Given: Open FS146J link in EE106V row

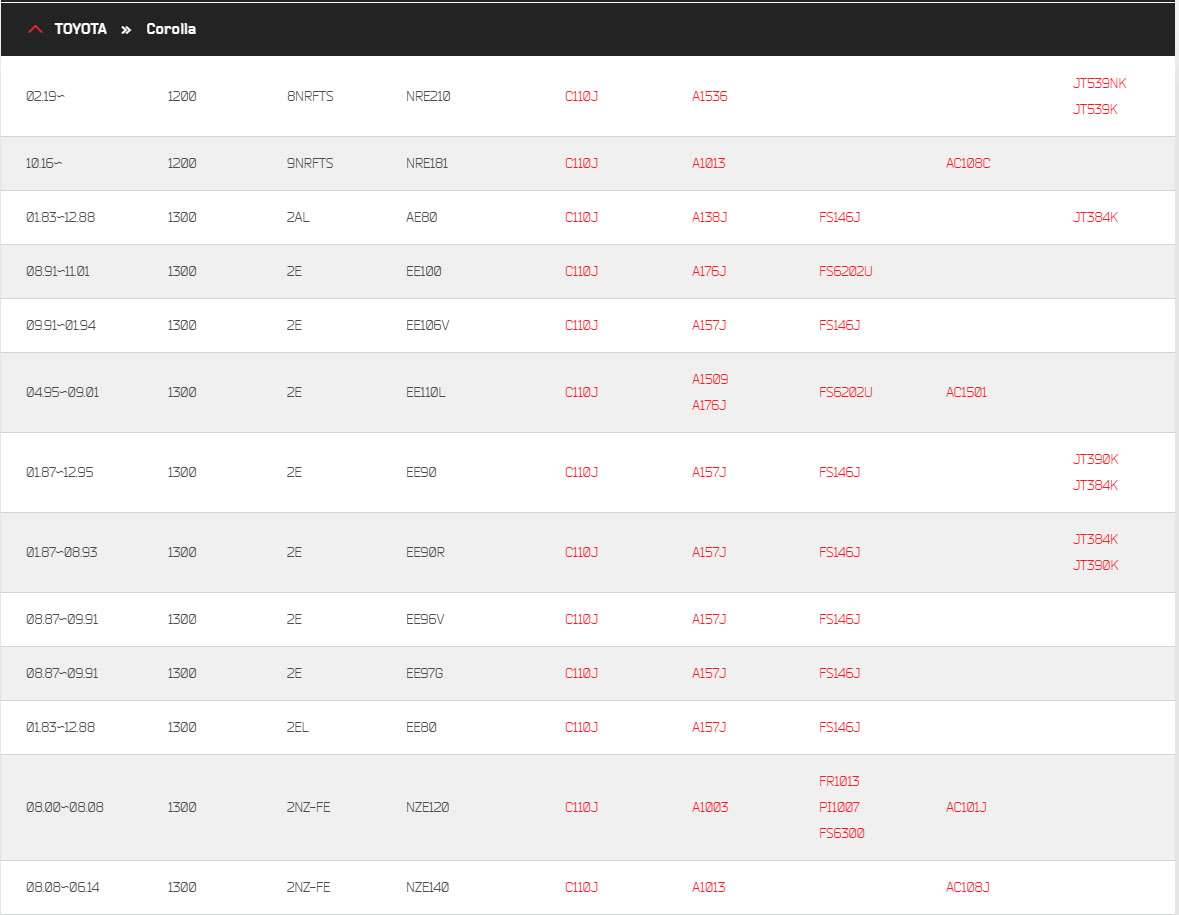Looking at the screenshot, I should pyautogui.click(x=839, y=326).
